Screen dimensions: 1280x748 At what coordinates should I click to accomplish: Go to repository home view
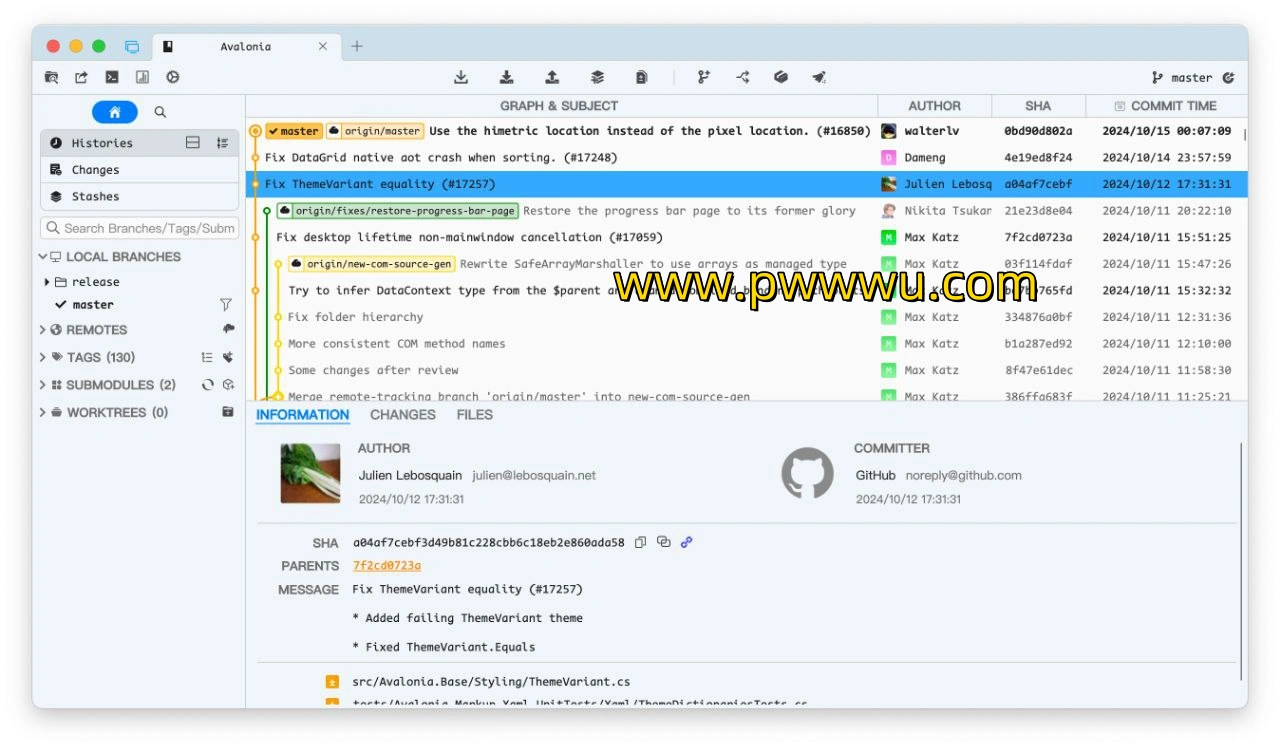point(115,112)
